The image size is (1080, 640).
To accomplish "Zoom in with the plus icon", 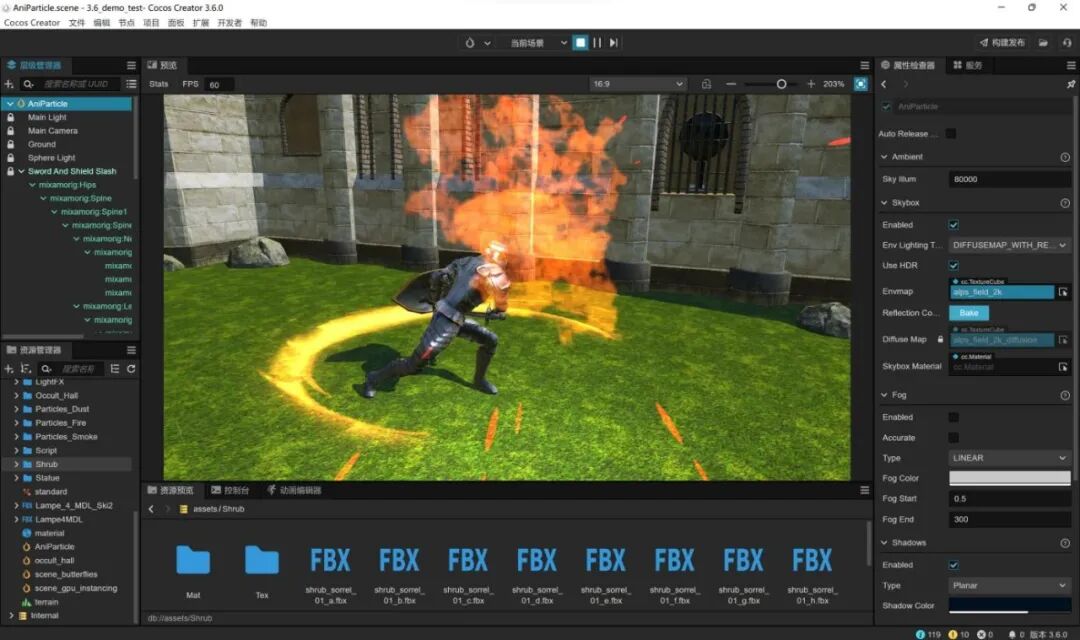I will click(x=811, y=84).
